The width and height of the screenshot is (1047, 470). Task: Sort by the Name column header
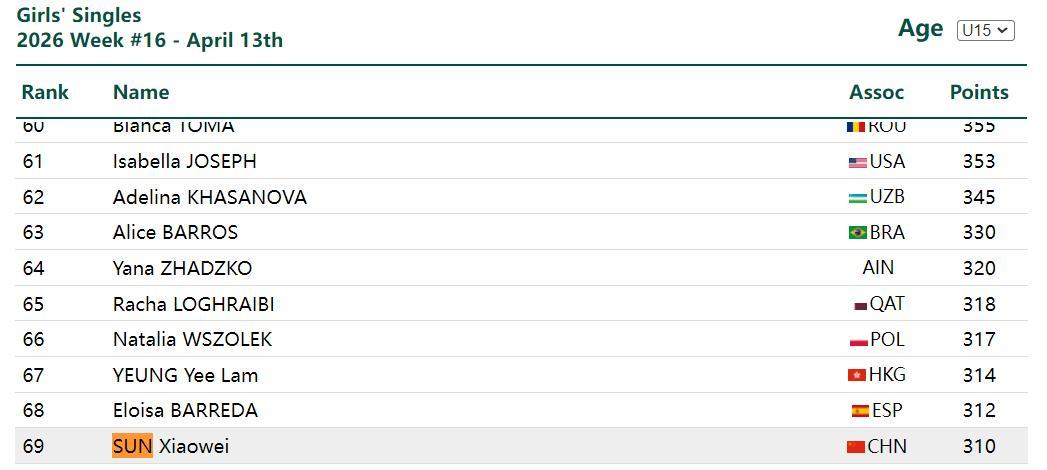[141, 92]
